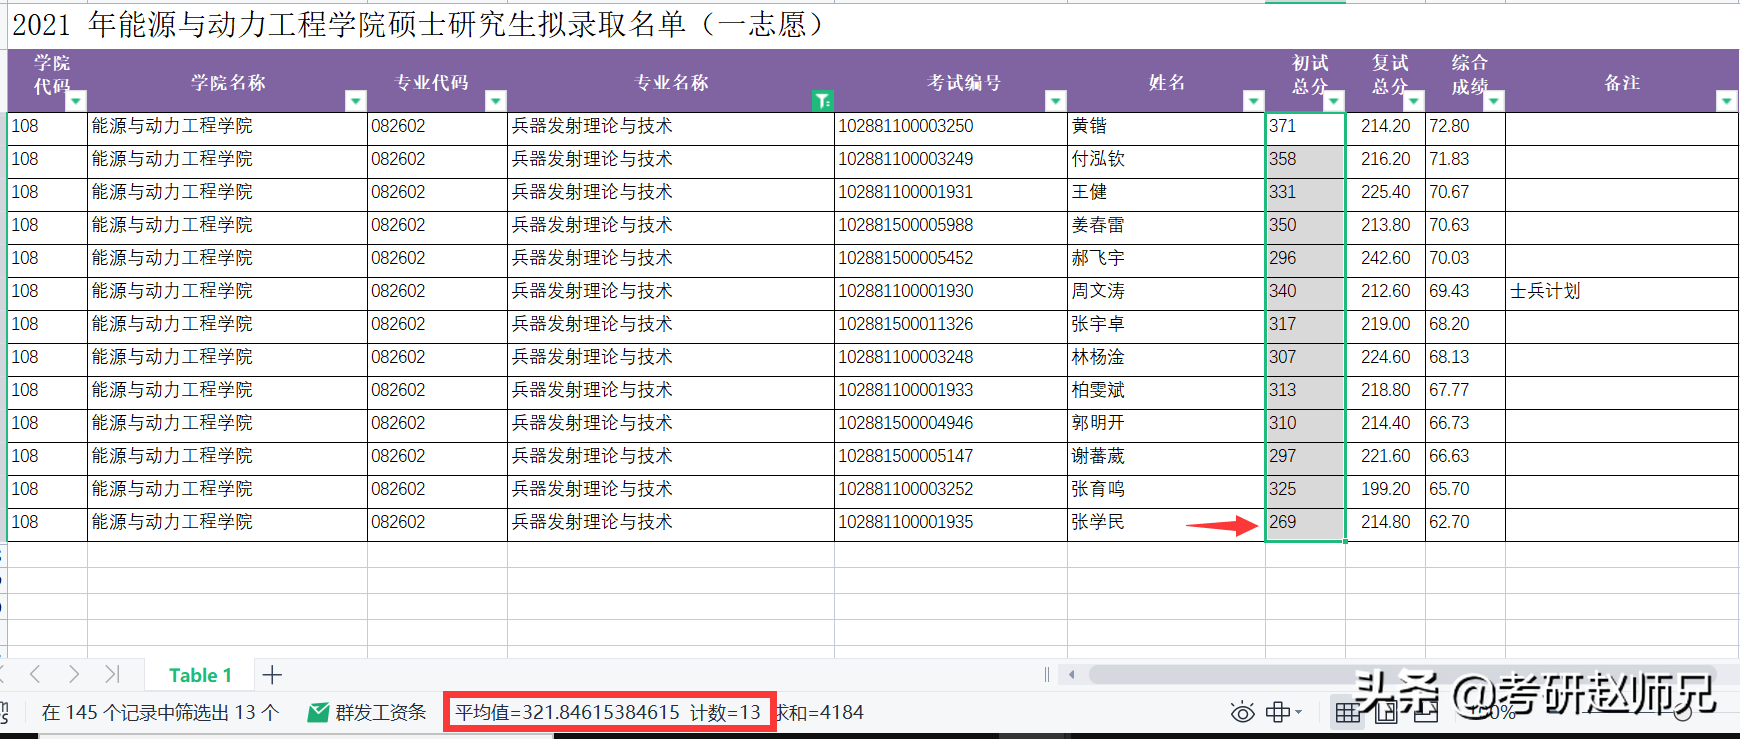
Task: Add a new sheet with plus icon
Action: pyautogui.click(x=272, y=675)
